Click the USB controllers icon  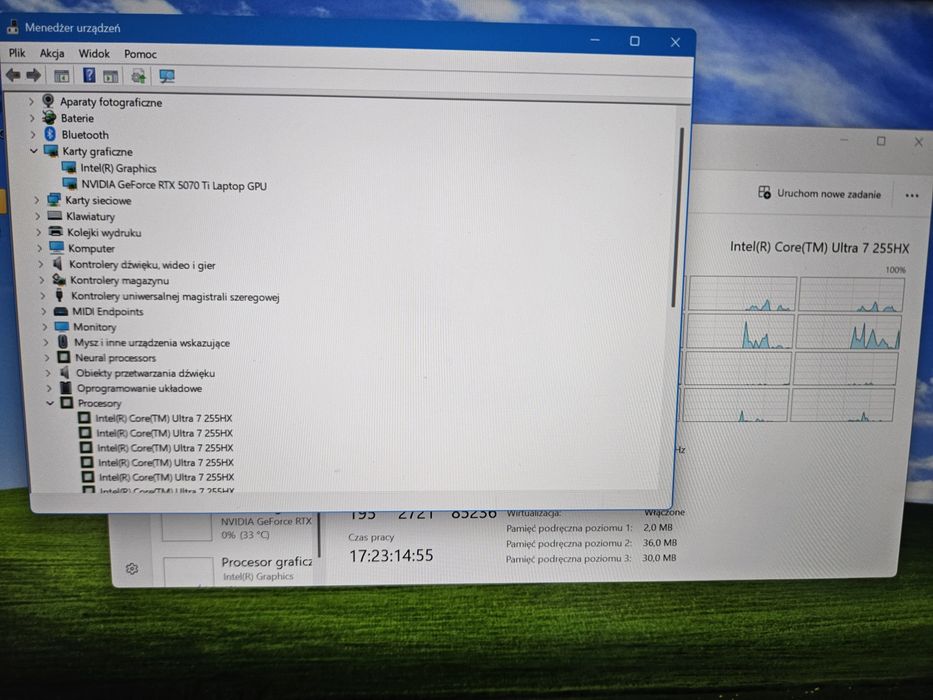click(60, 295)
